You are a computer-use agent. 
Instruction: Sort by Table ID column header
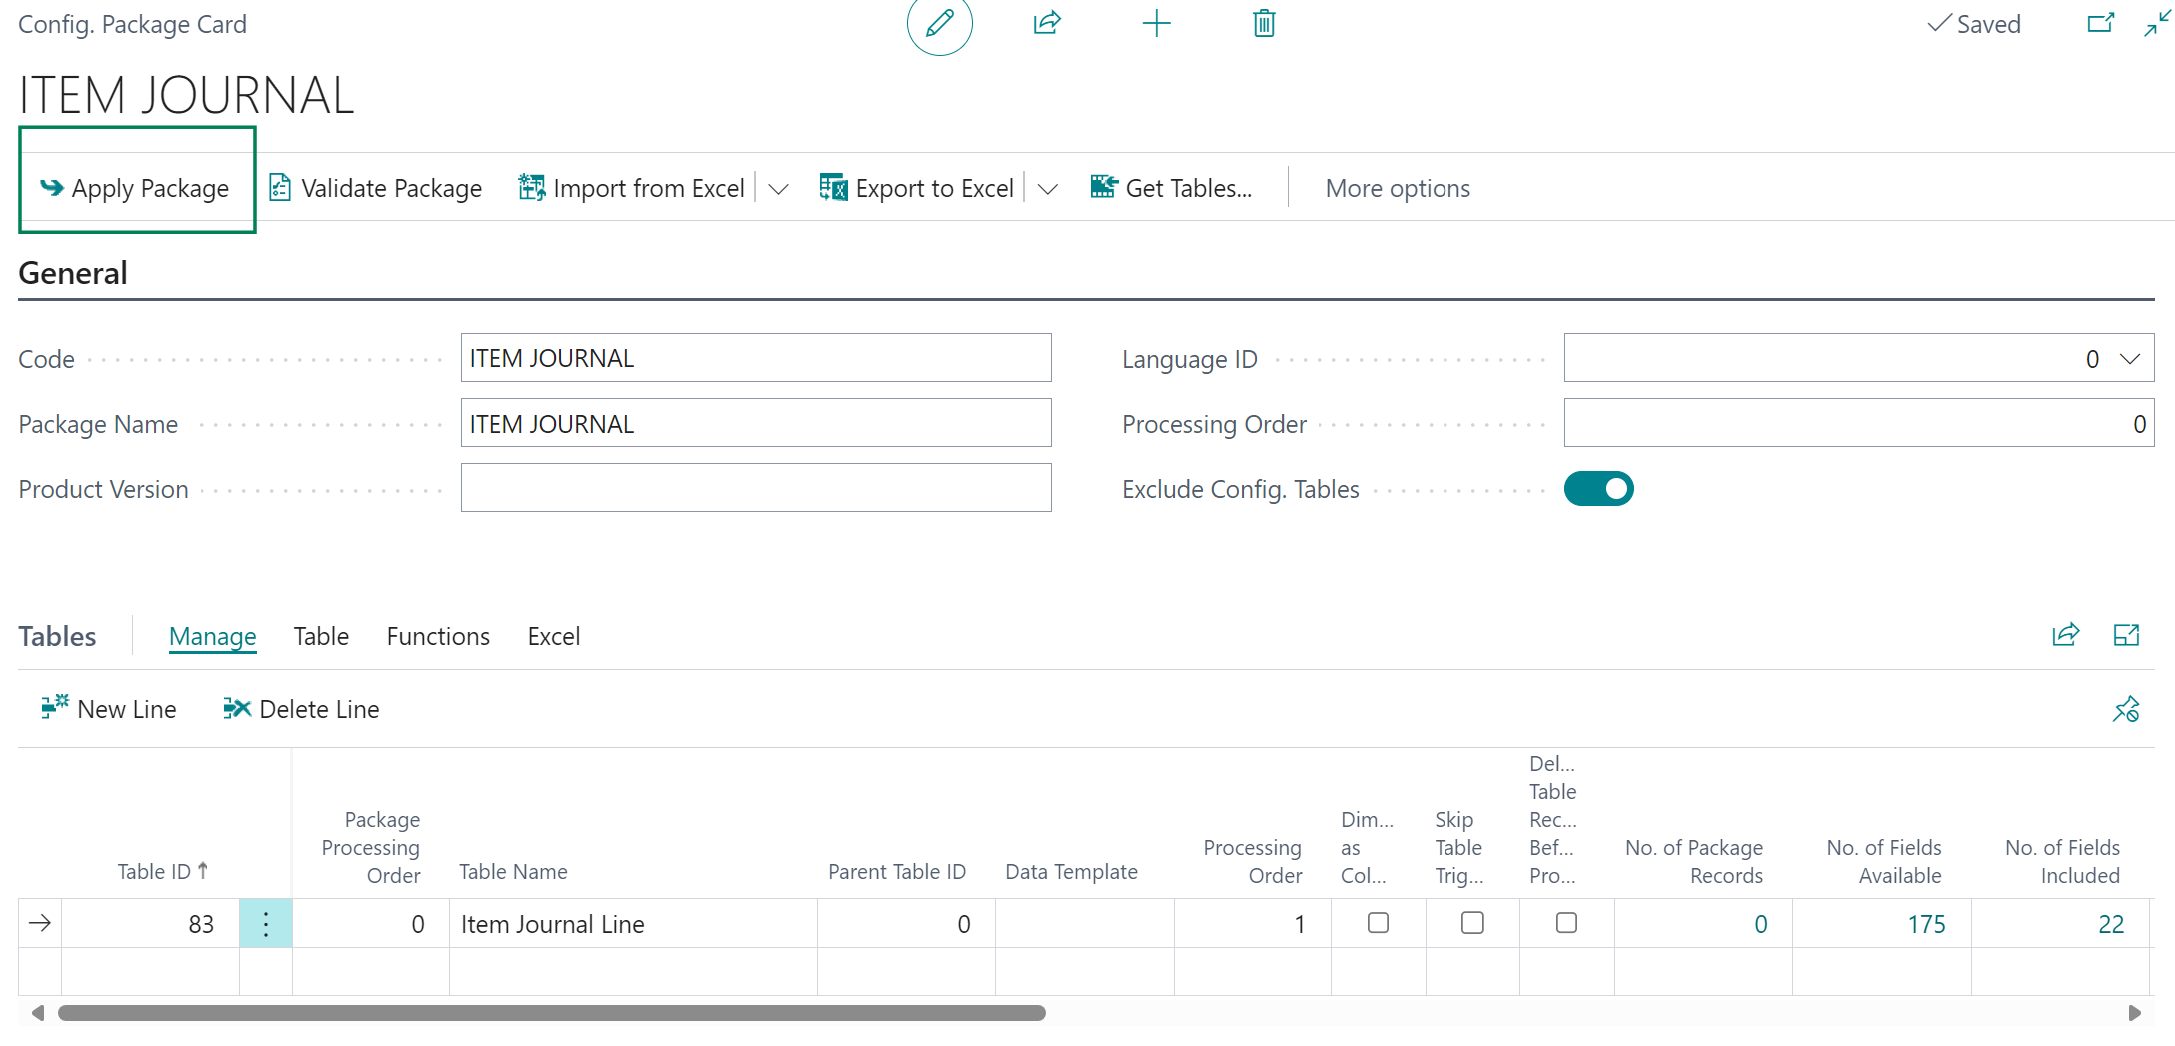pyautogui.click(x=162, y=871)
